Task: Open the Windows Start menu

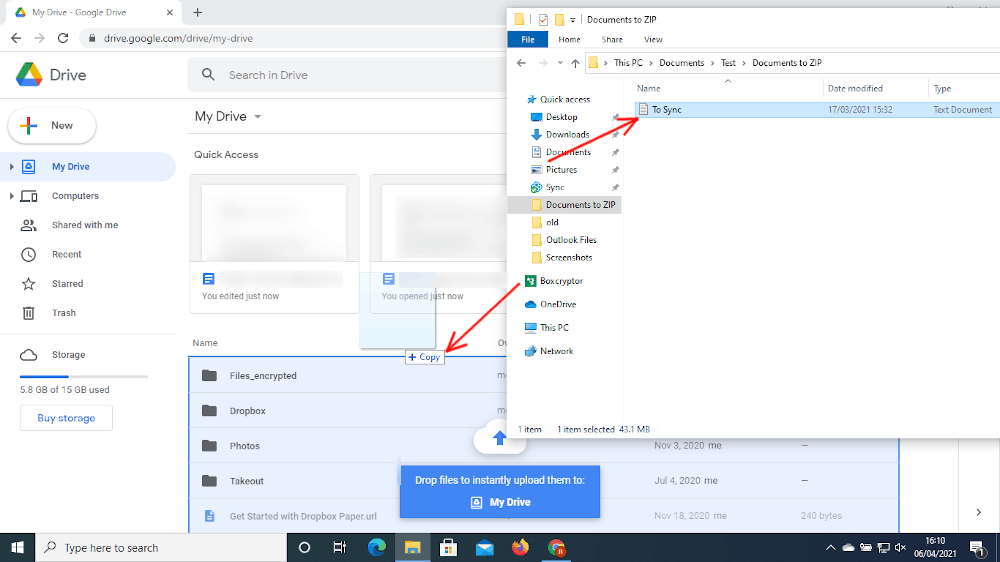Action: pos(17,548)
